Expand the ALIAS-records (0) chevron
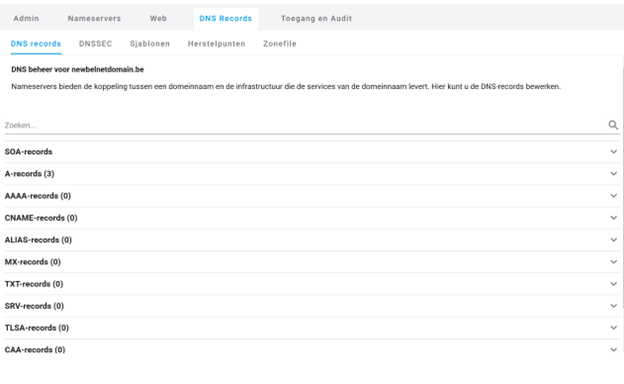The image size is (624, 384). click(x=613, y=240)
